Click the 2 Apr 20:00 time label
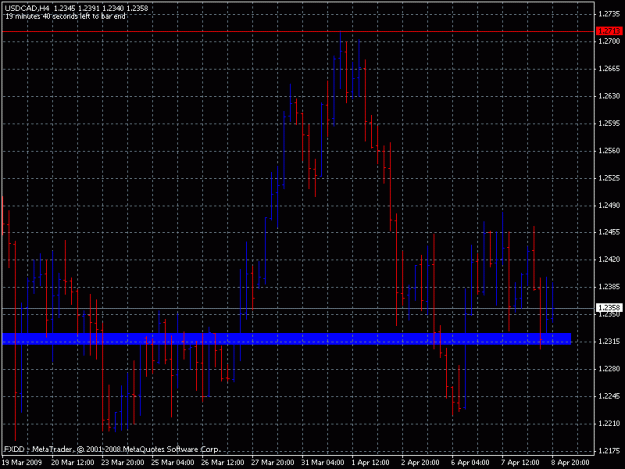This screenshot has height=469, width=625. click(x=420, y=462)
